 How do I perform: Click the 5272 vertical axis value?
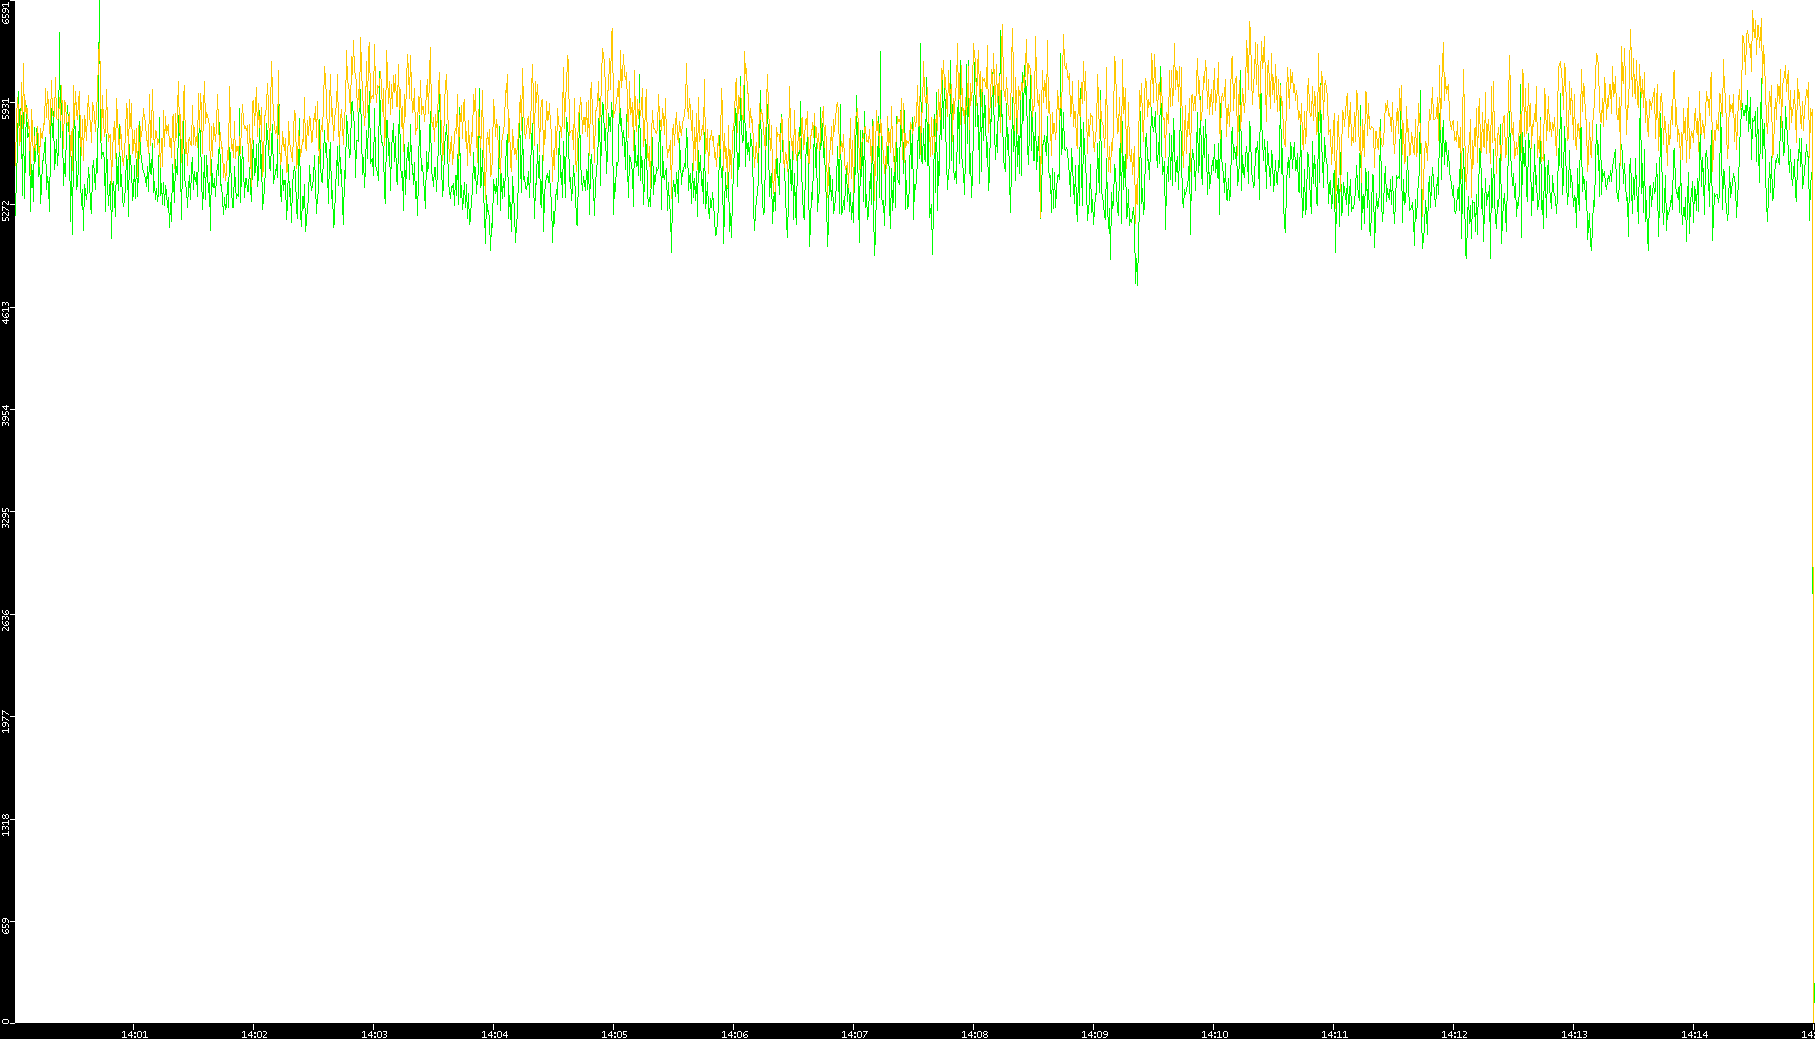[x=6, y=211]
